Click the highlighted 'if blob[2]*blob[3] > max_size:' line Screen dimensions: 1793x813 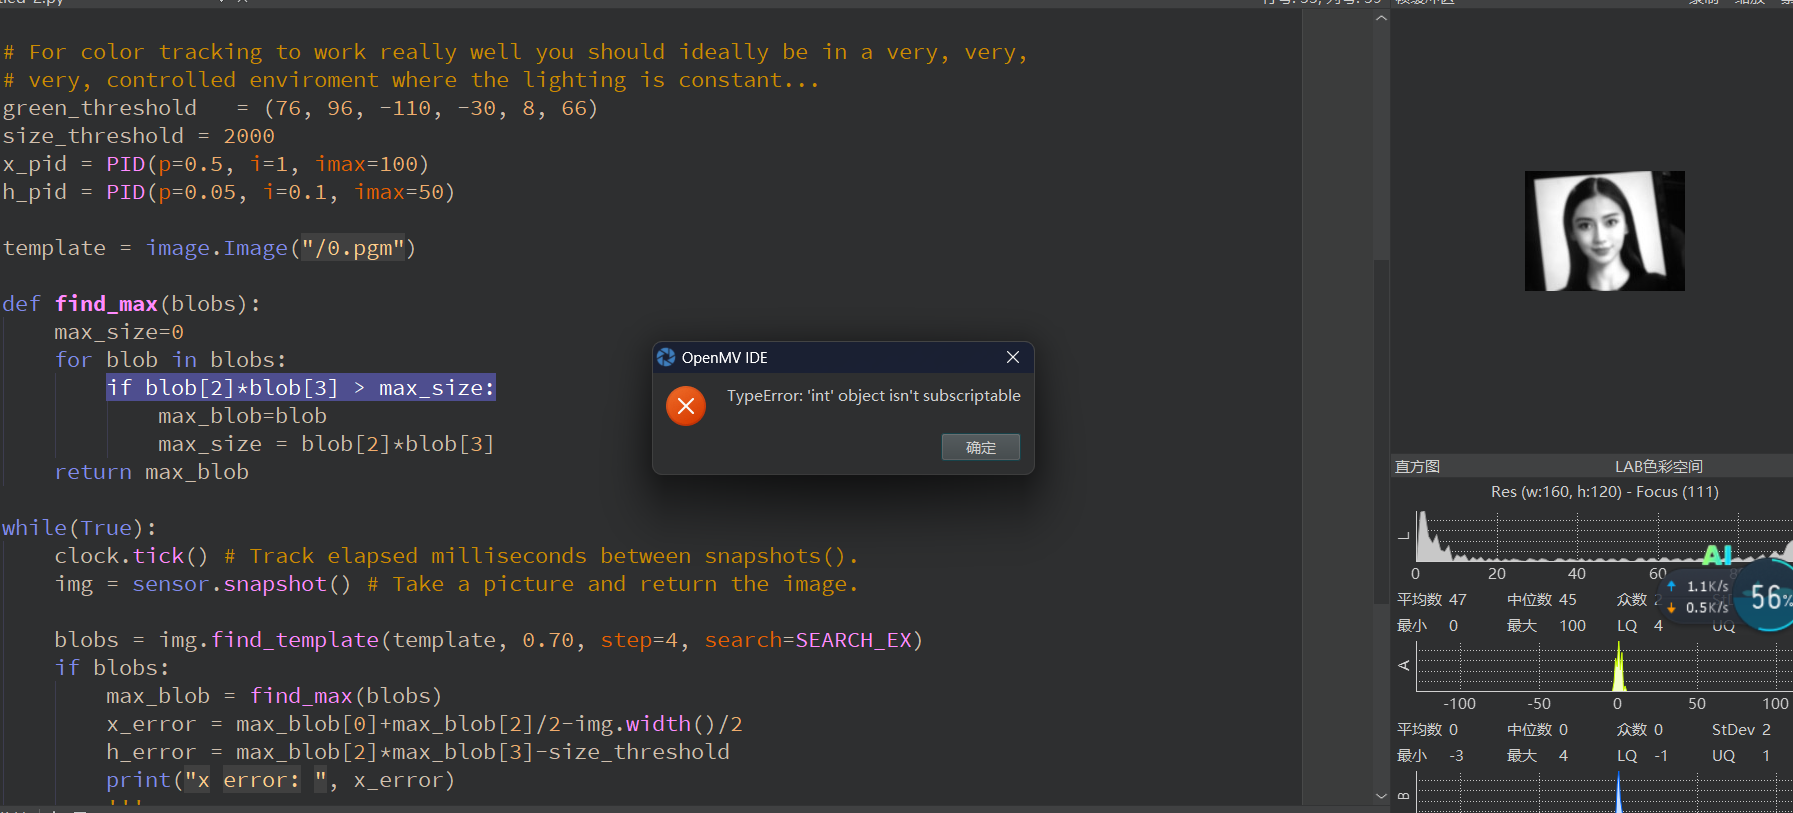[x=301, y=388]
